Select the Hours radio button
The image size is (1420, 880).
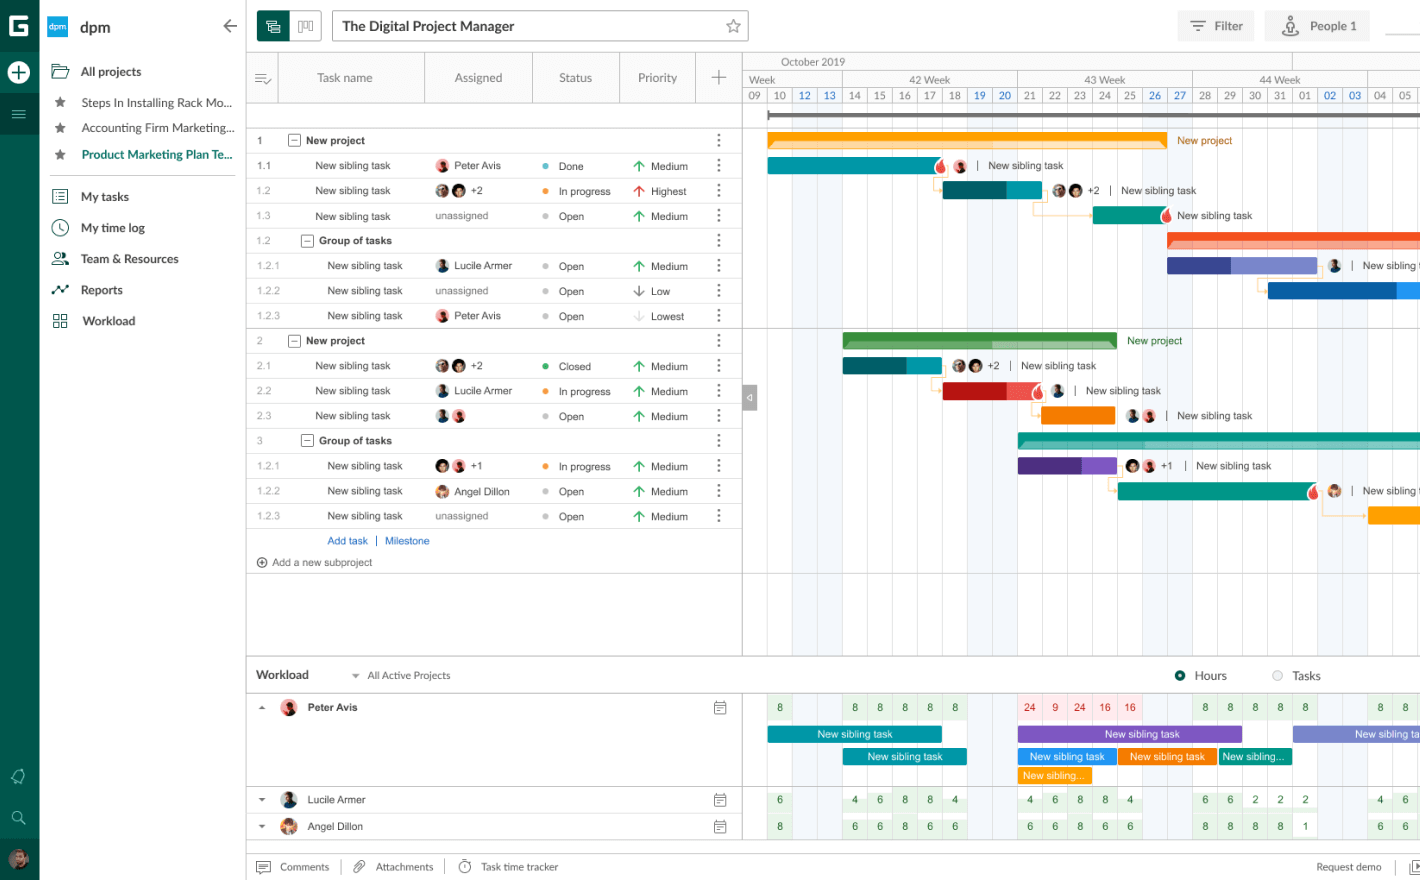[1179, 675]
